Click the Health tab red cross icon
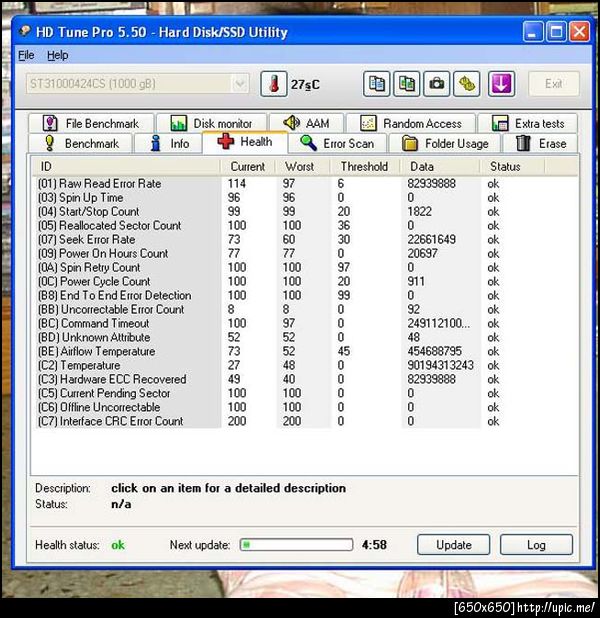600x618 pixels. (x=225, y=141)
